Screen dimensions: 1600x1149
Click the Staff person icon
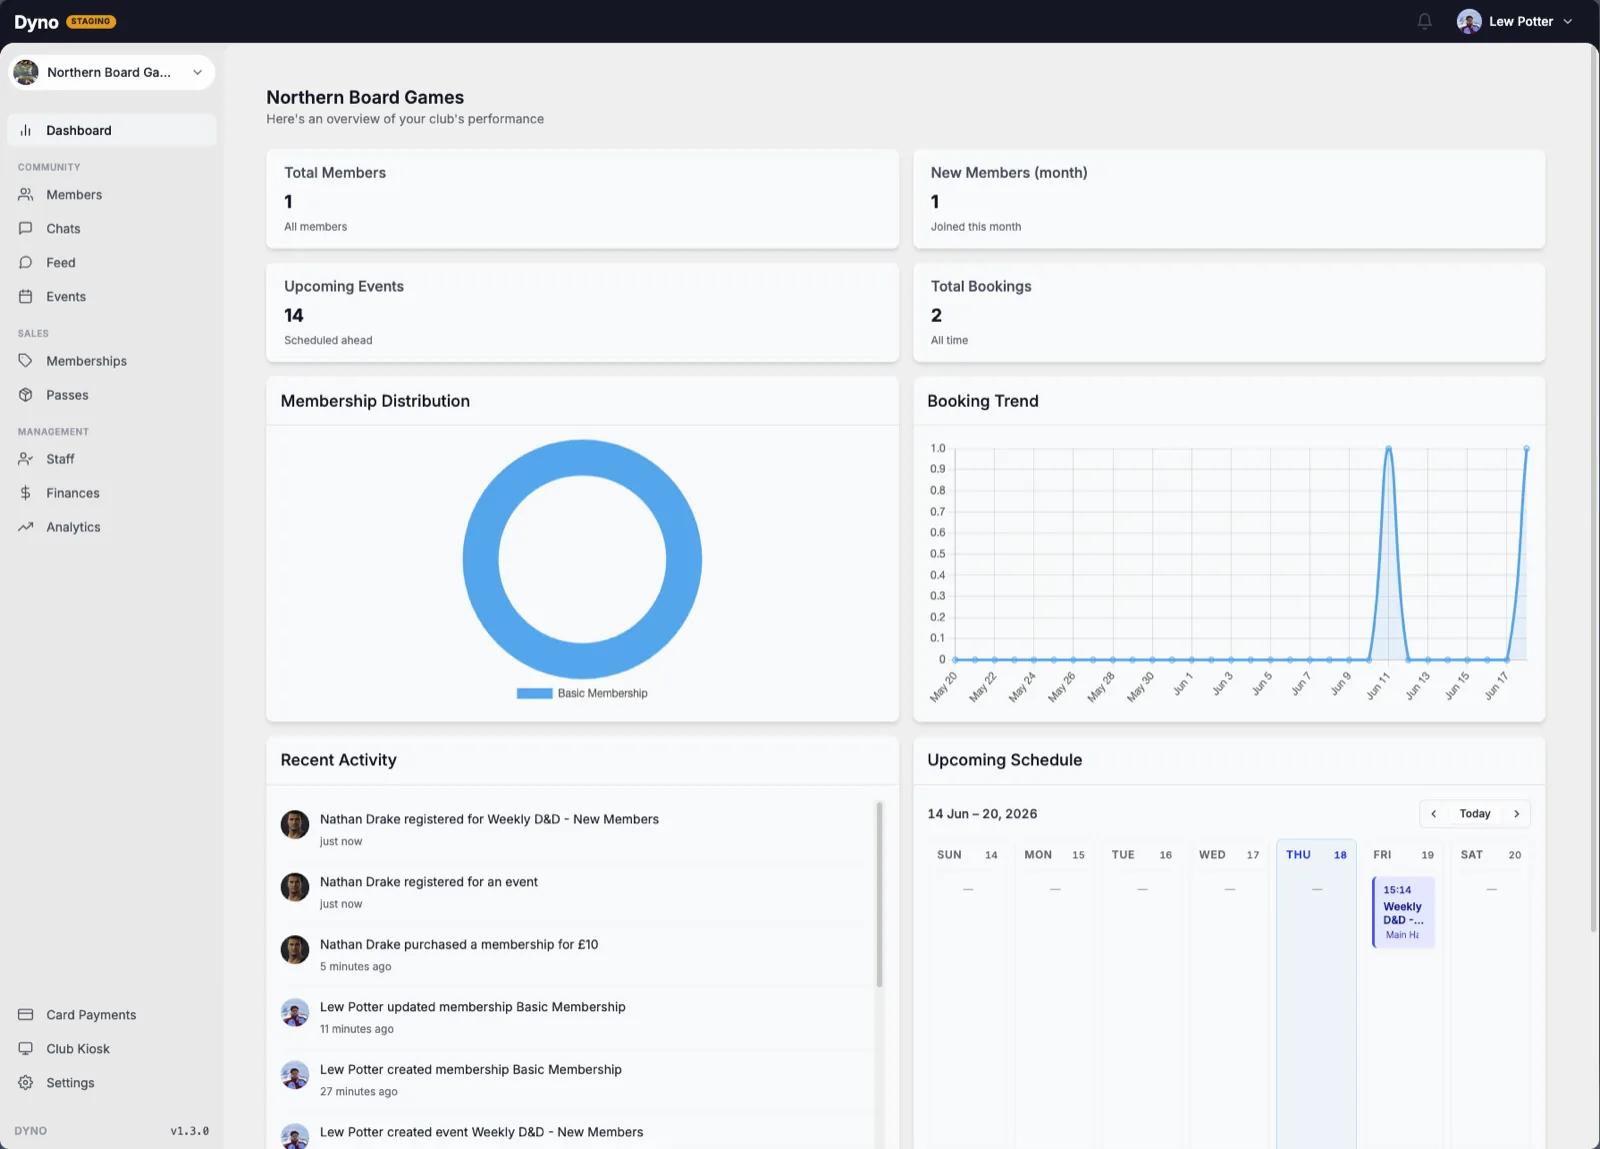coord(26,459)
